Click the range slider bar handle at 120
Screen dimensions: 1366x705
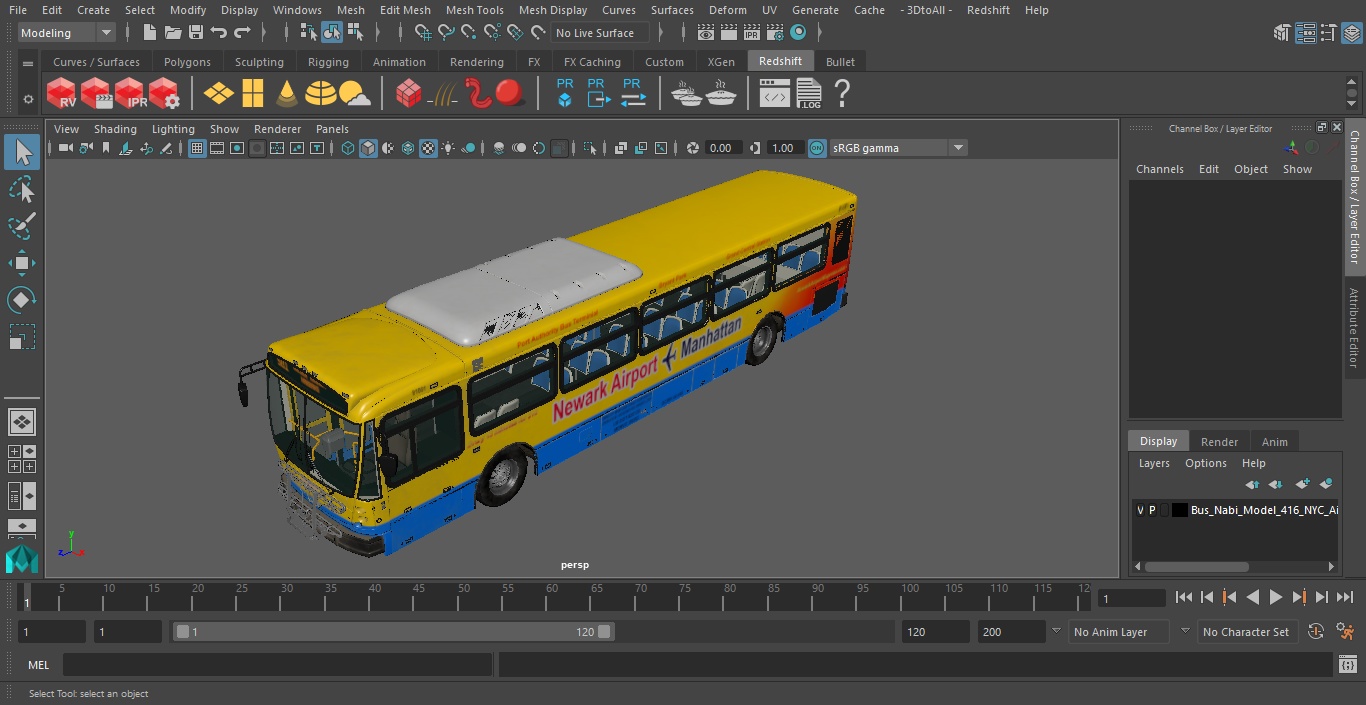coord(604,632)
